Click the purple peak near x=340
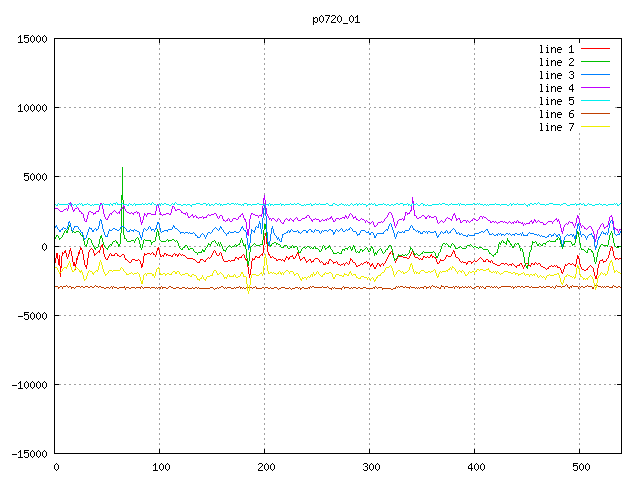This screenshot has height=480, width=640. click(412, 198)
